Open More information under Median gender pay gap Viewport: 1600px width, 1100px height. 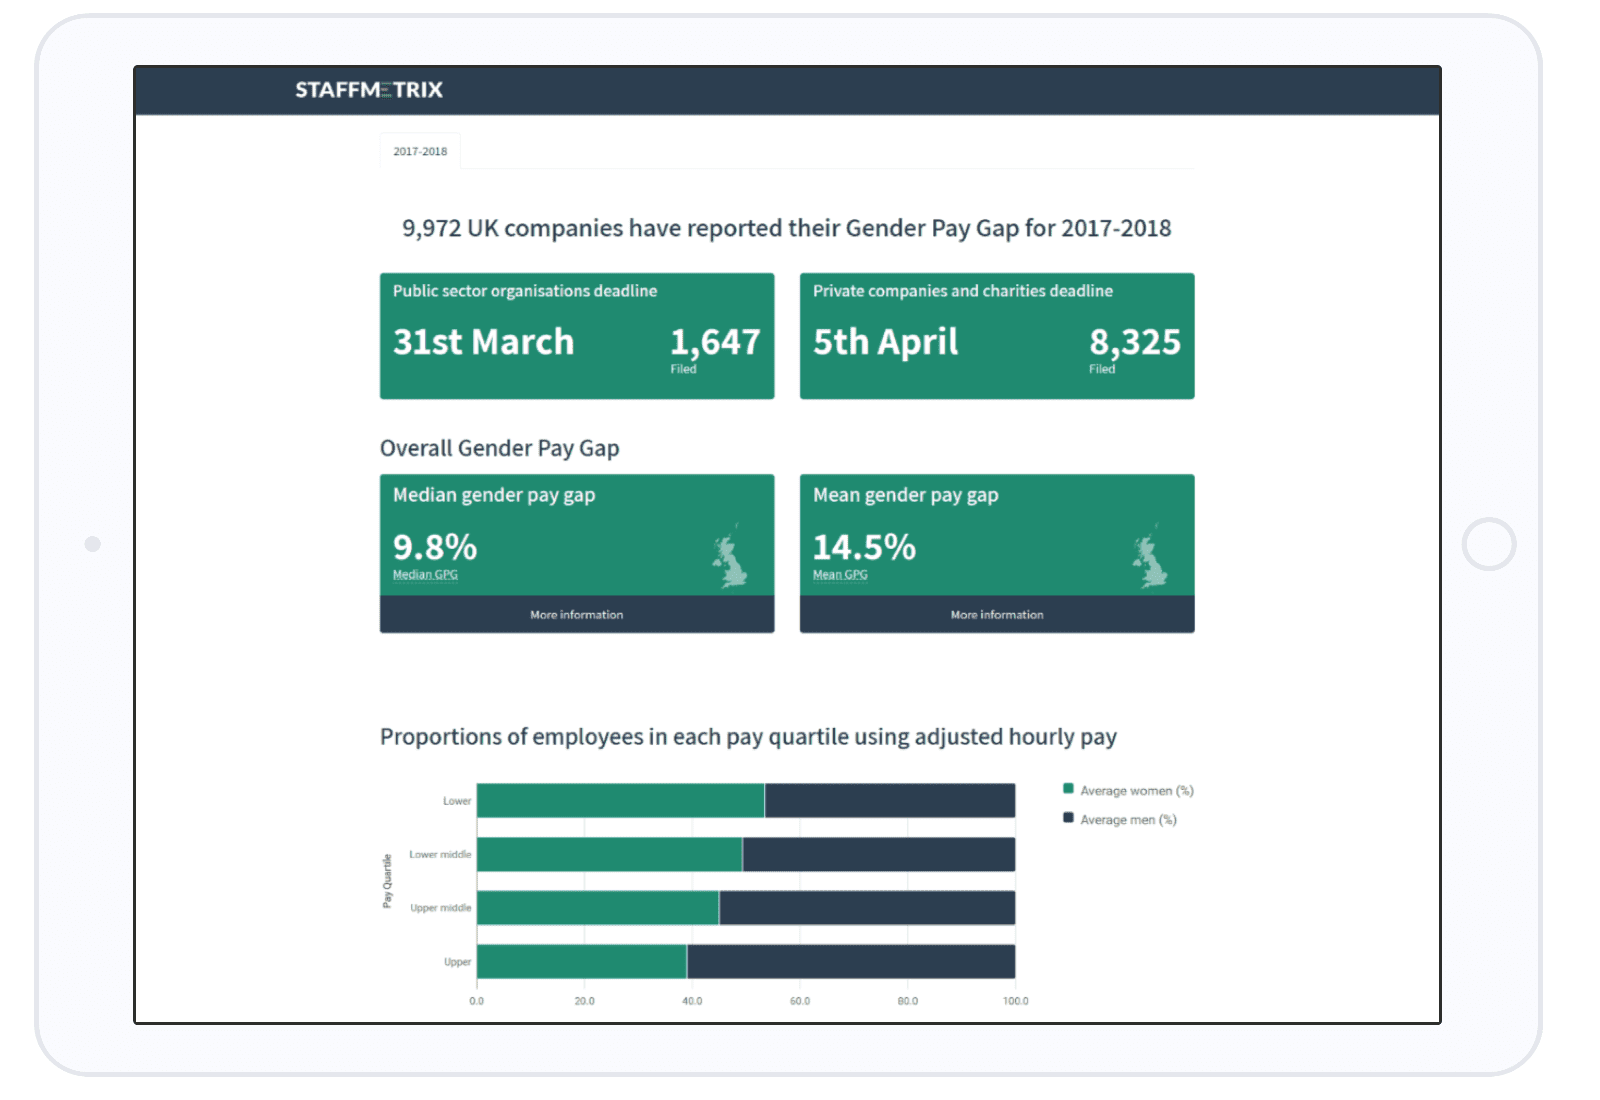click(x=577, y=615)
